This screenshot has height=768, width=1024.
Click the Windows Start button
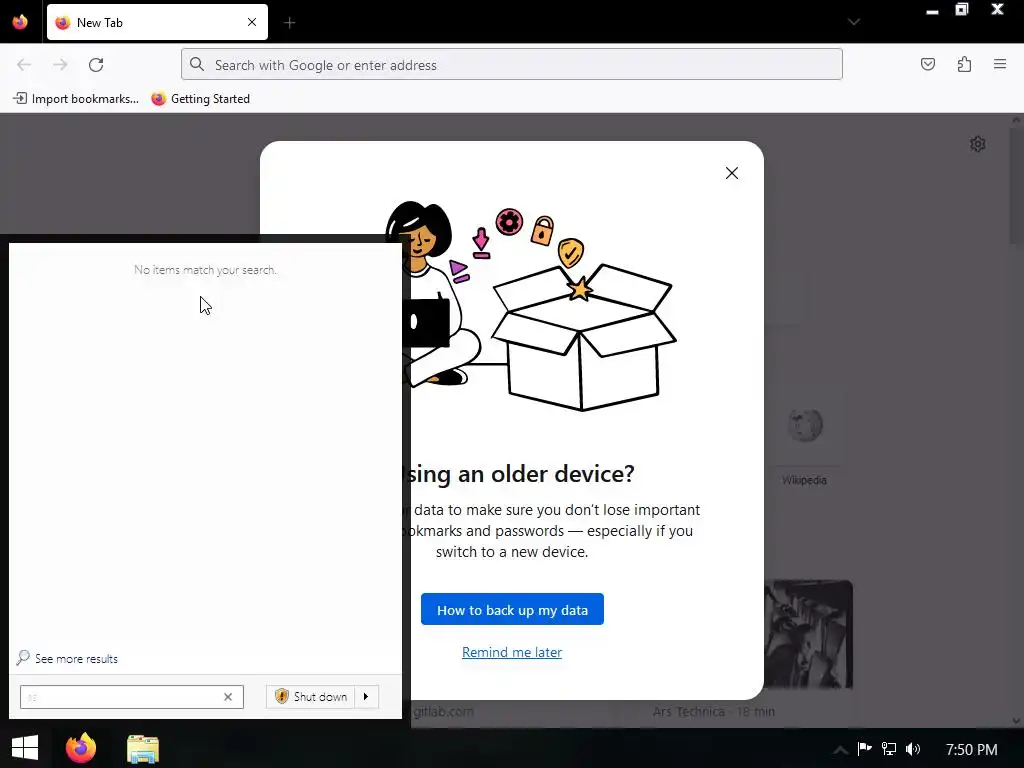25,748
